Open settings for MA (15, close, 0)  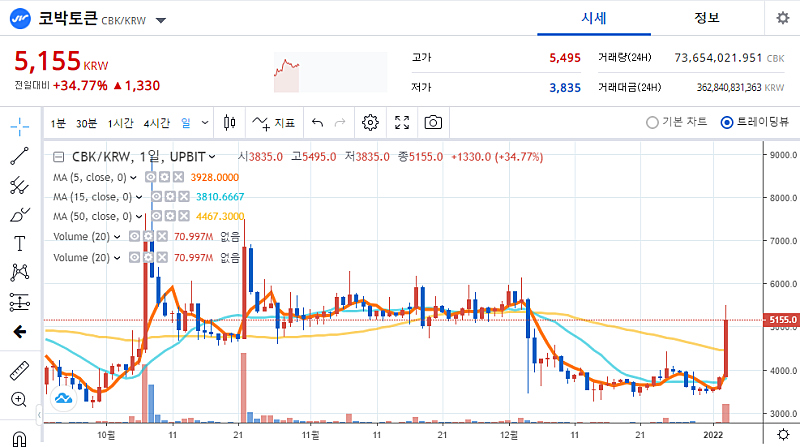[x=170, y=196]
